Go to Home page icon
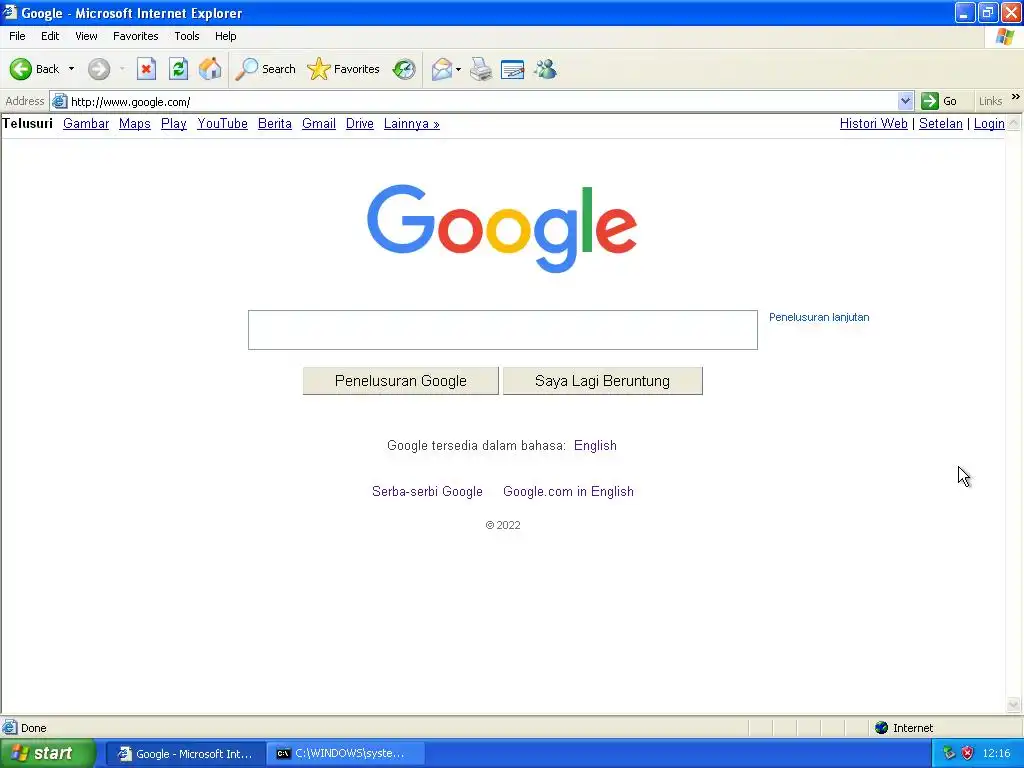The image size is (1024, 768). [x=210, y=69]
